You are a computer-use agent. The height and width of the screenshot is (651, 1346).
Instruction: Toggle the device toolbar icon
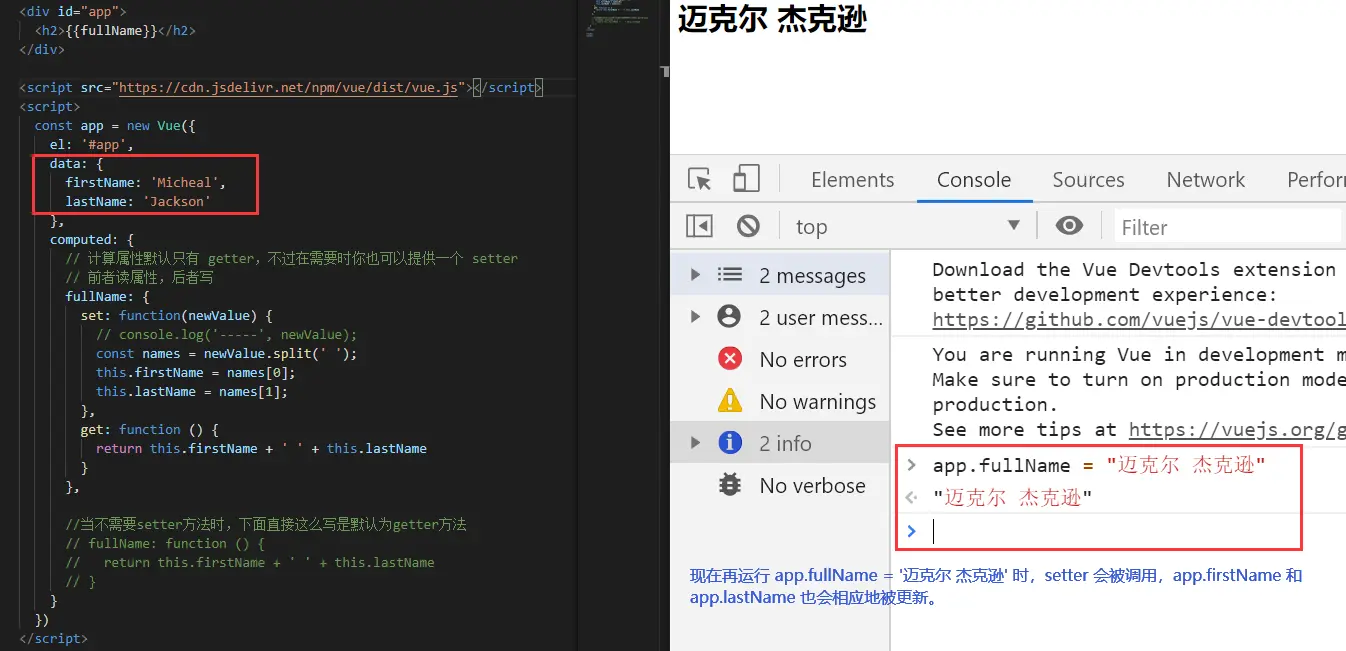tap(746, 179)
